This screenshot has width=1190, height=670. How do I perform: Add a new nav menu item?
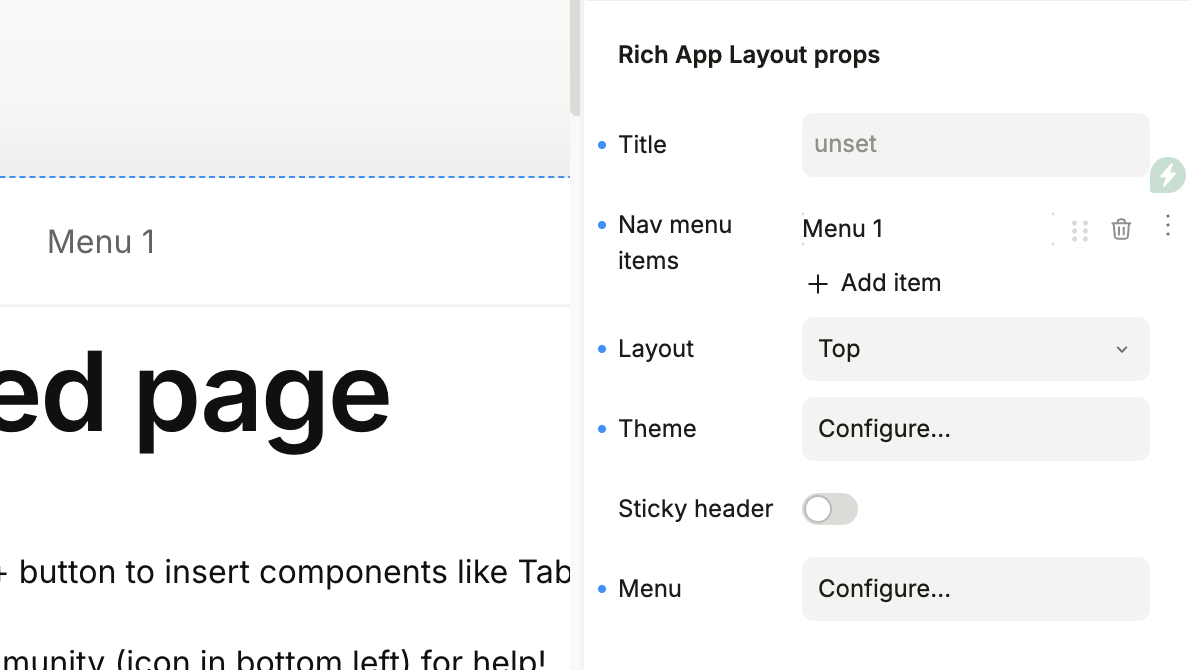tap(874, 283)
